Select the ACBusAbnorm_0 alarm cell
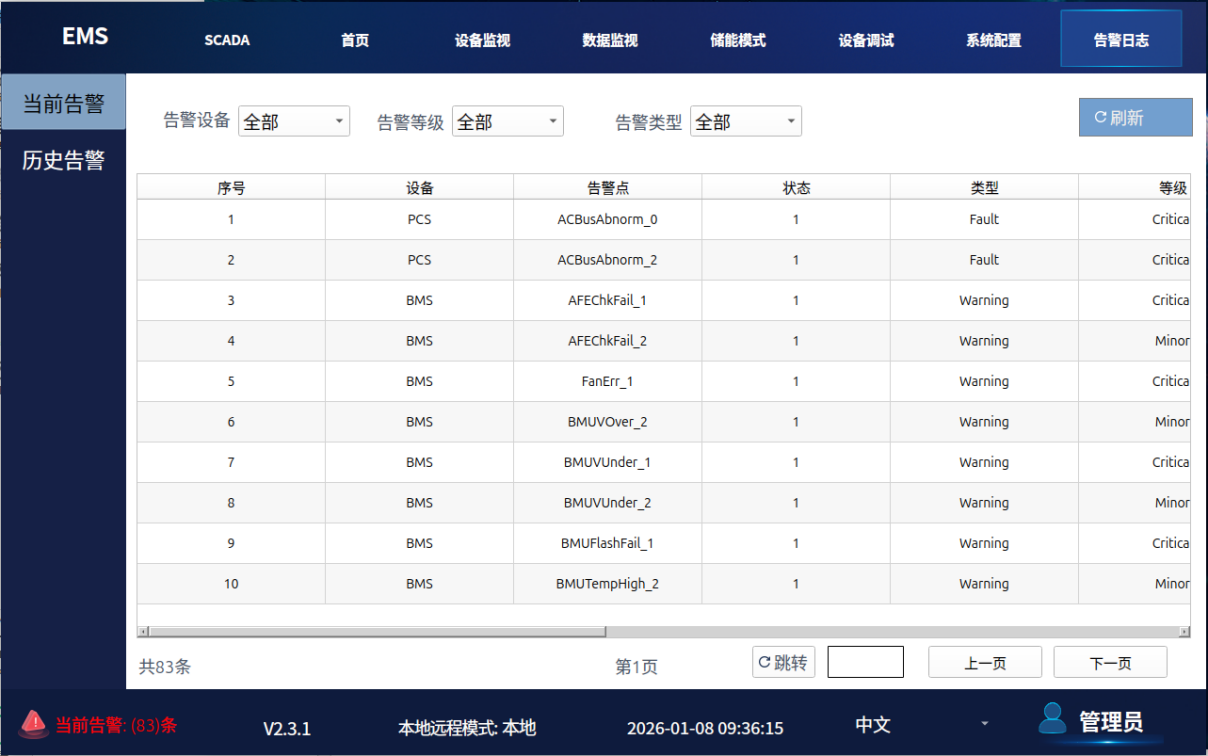The width and height of the screenshot is (1208, 756). [x=608, y=219]
